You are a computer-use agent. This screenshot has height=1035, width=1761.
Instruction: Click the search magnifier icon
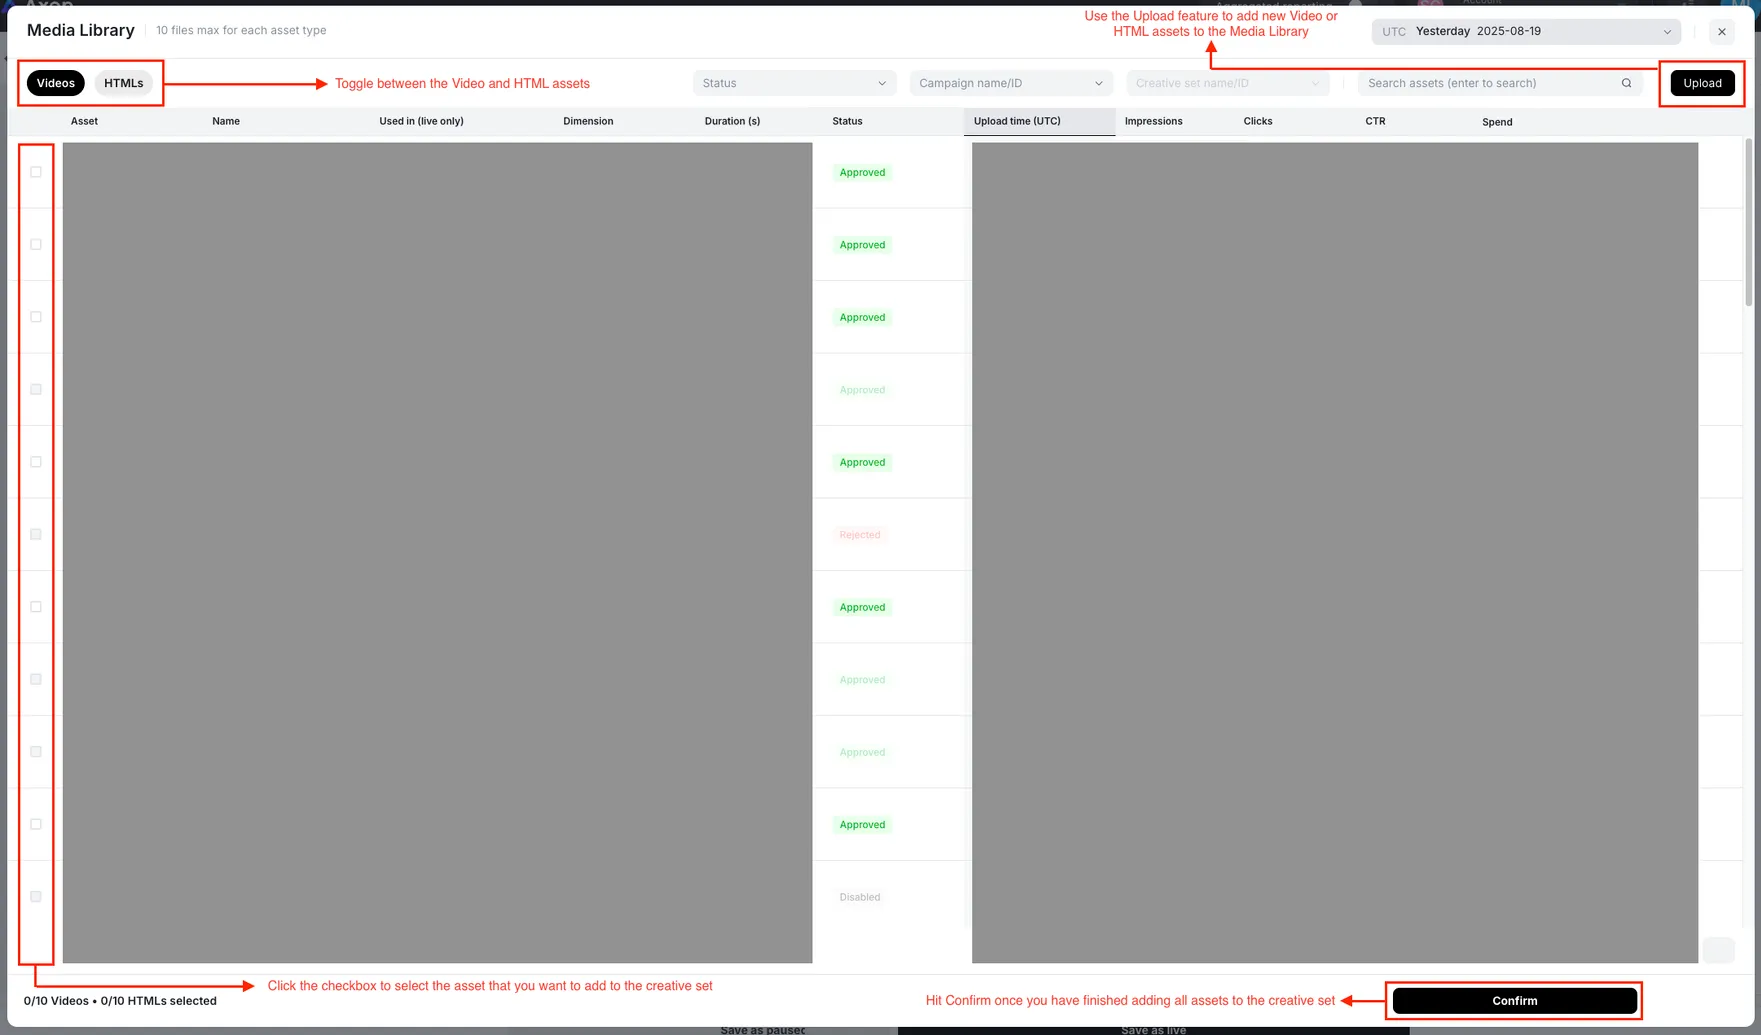(1626, 83)
